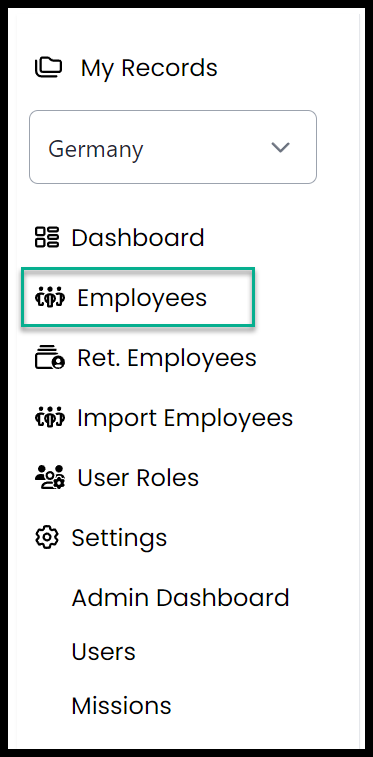Image resolution: width=373 pixels, height=757 pixels.
Task: Open the Germany country dropdown
Action: [173, 147]
